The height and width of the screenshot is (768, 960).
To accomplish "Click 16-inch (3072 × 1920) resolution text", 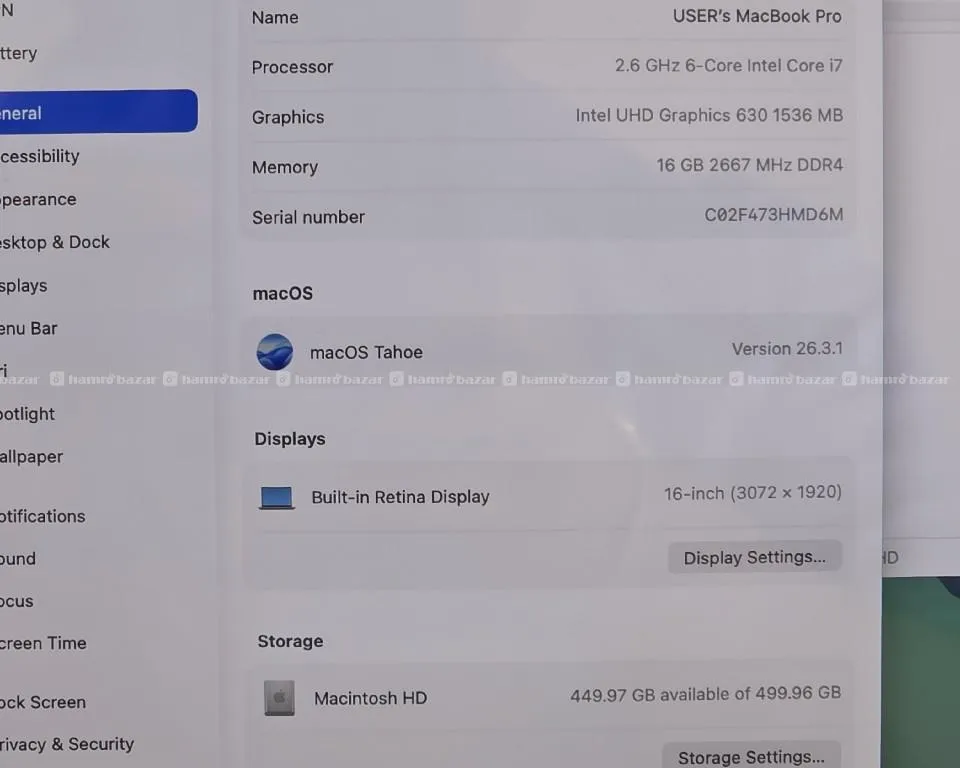I will click(x=752, y=493).
